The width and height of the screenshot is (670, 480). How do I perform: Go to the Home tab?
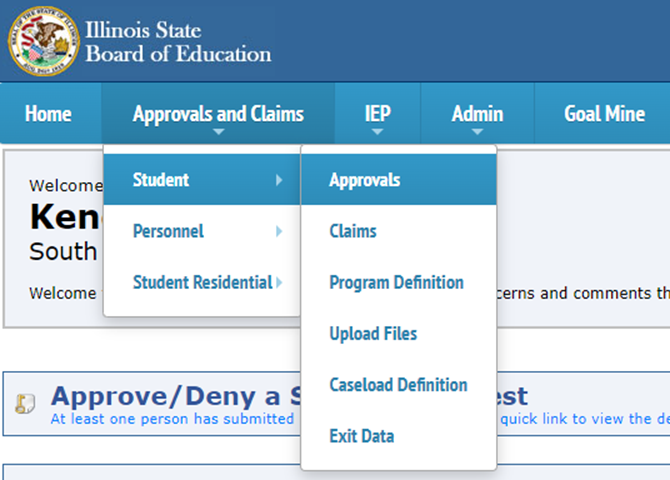pyautogui.click(x=48, y=114)
